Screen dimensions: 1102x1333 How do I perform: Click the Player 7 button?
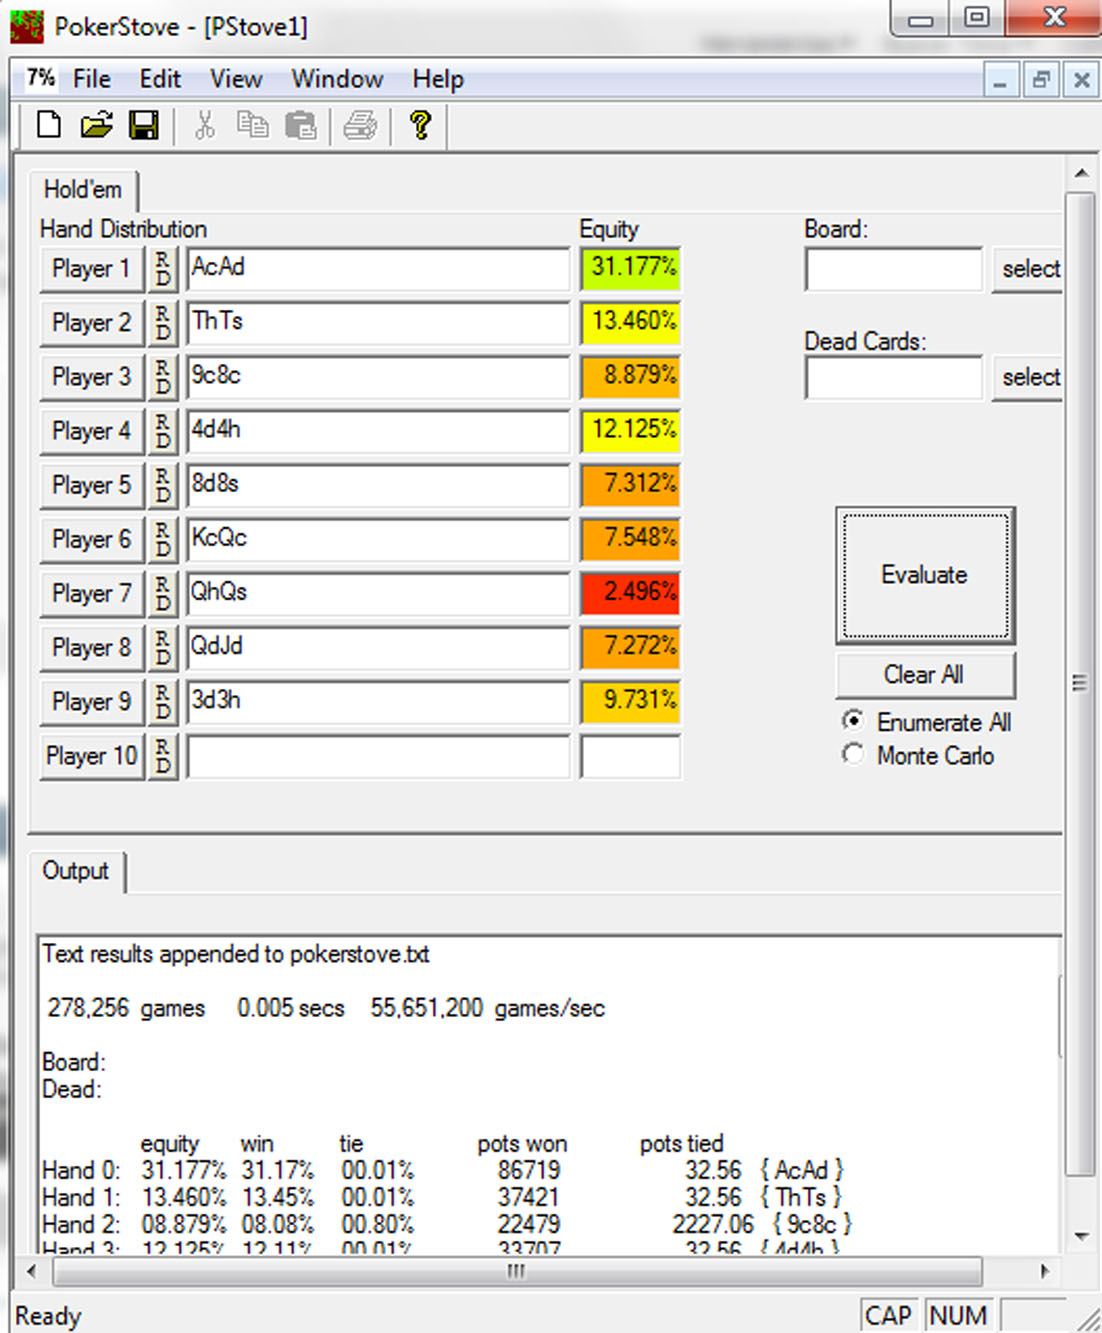(92, 593)
